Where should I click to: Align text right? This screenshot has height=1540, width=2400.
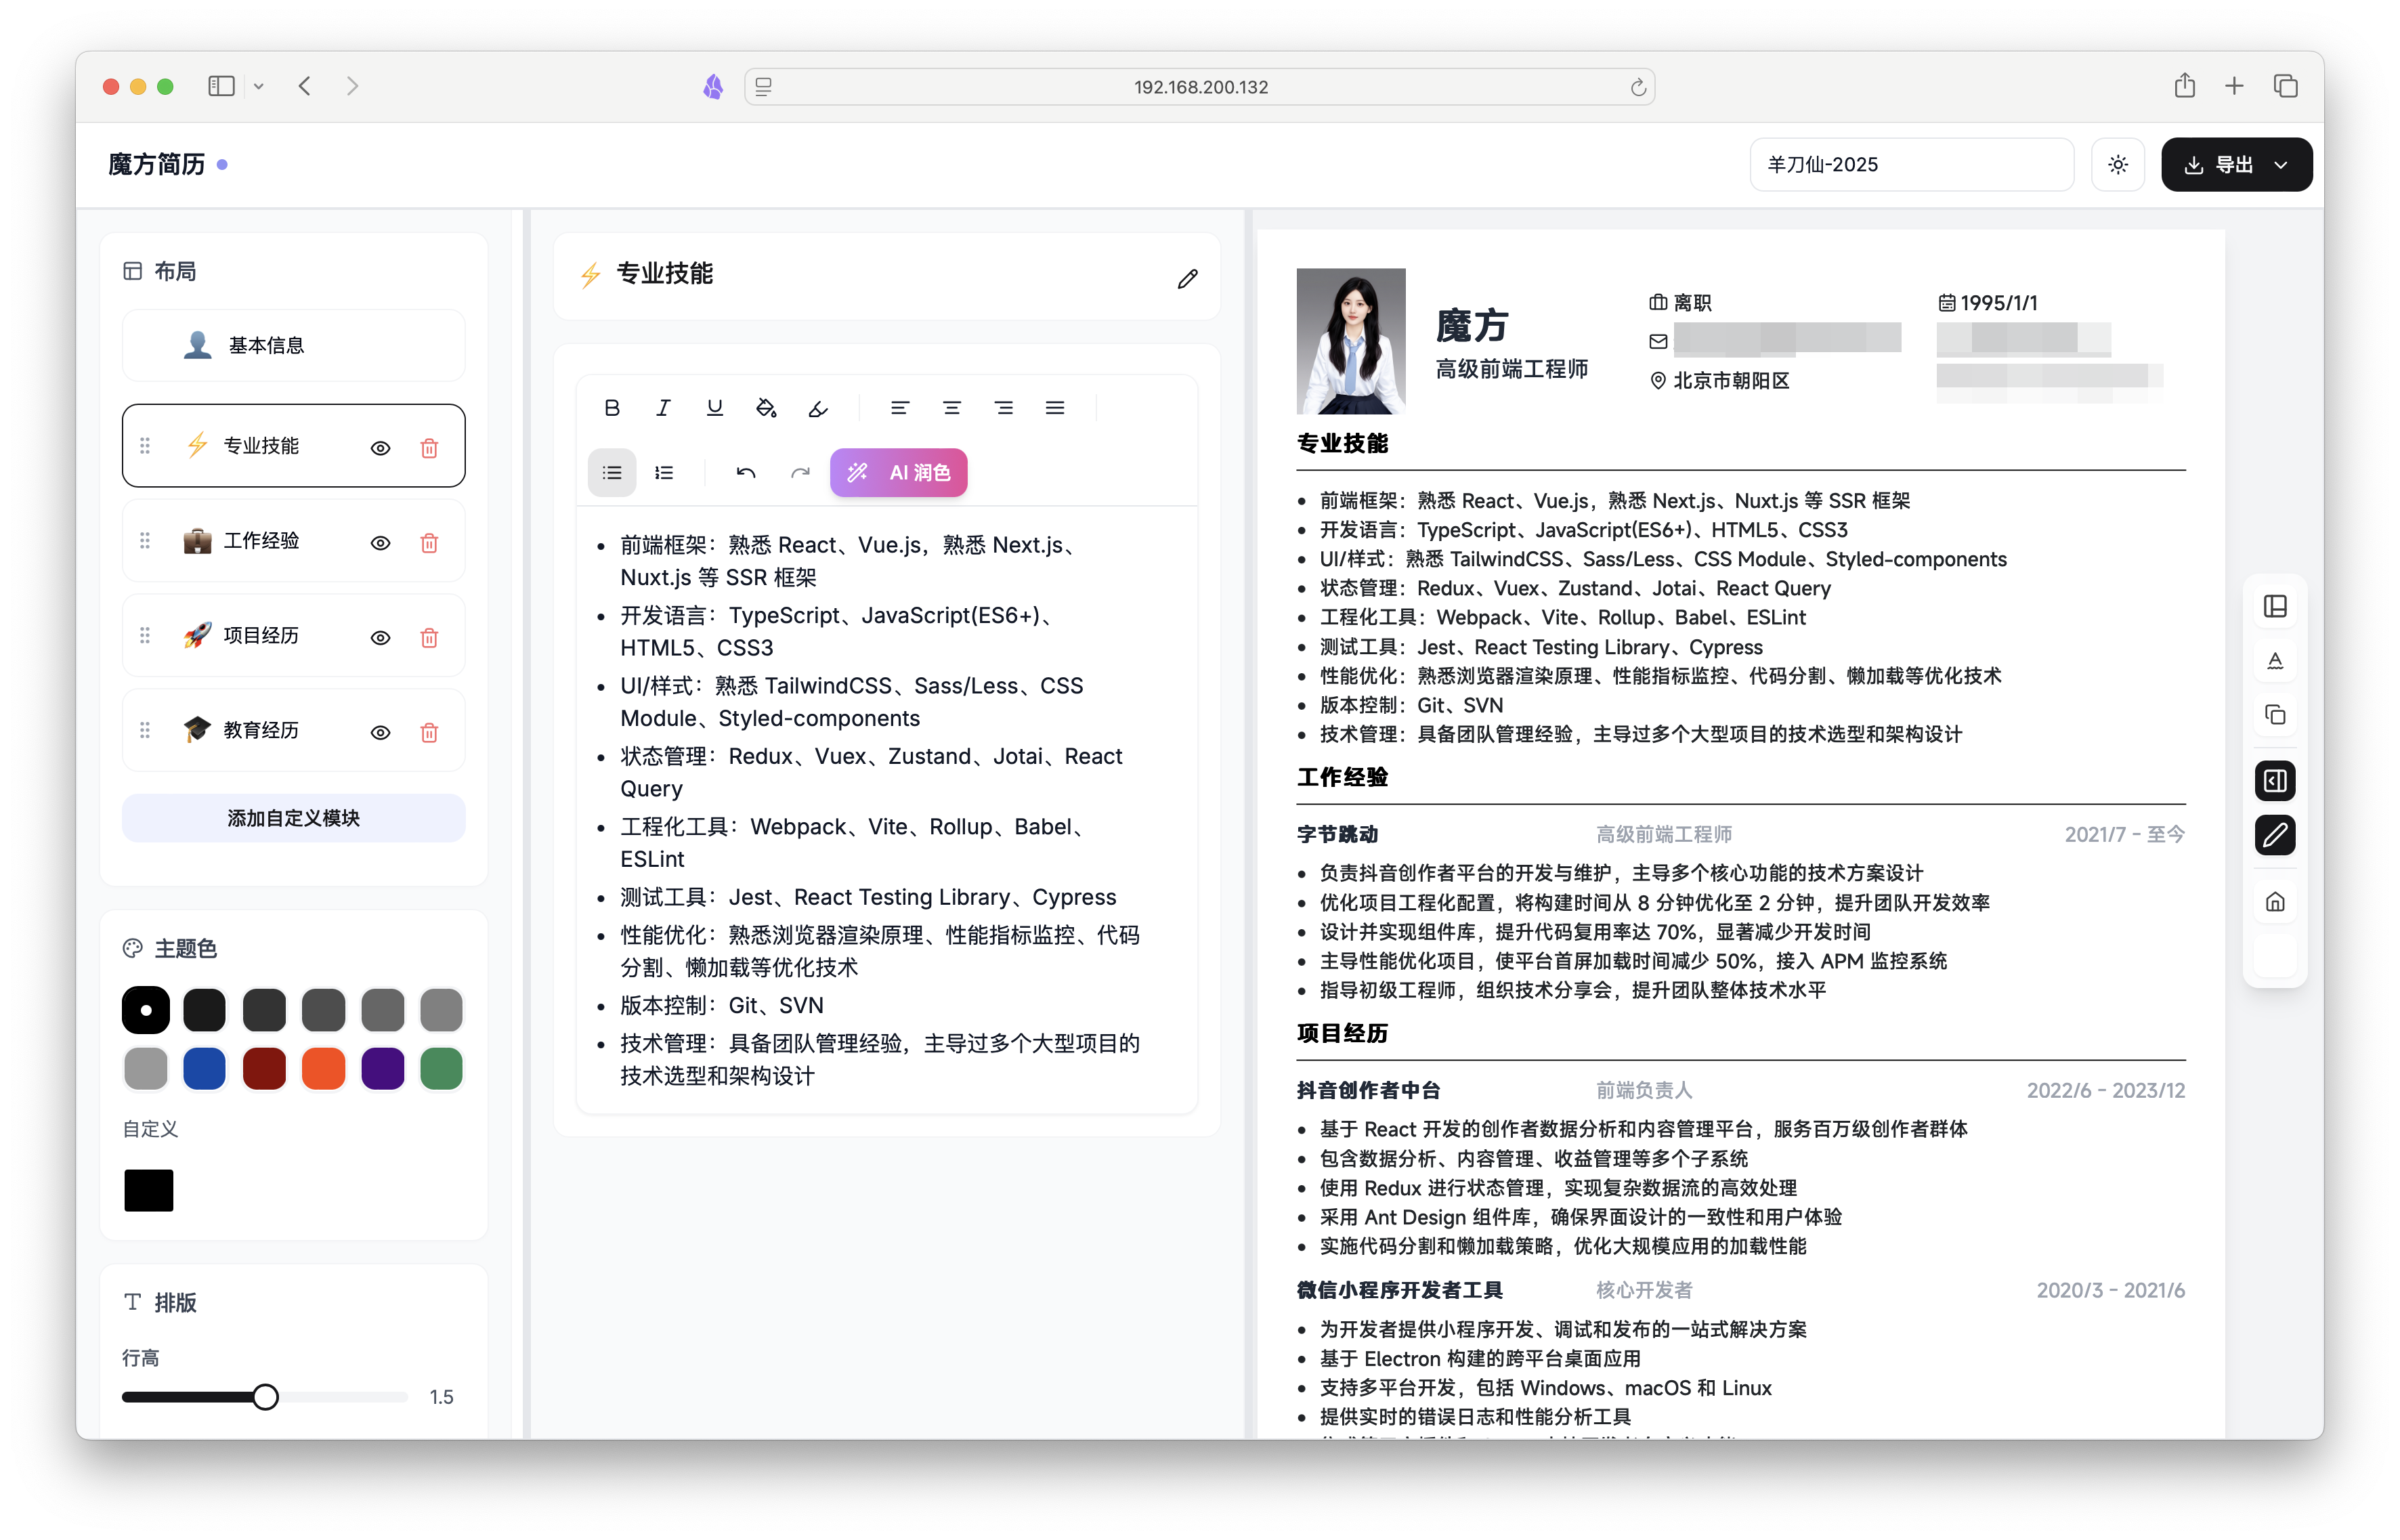pos(1003,407)
